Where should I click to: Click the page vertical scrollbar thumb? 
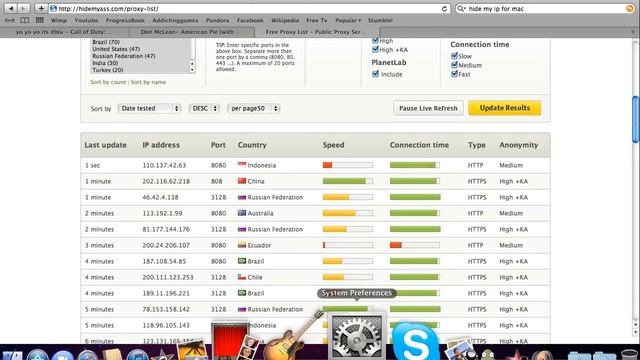pyautogui.click(x=636, y=120)
